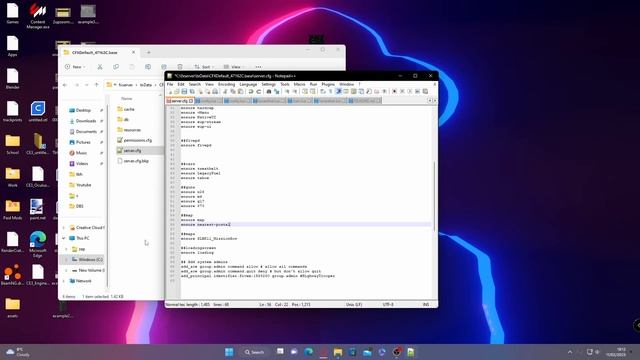Click the Cut icon in File Explorer toolbar

100,67
